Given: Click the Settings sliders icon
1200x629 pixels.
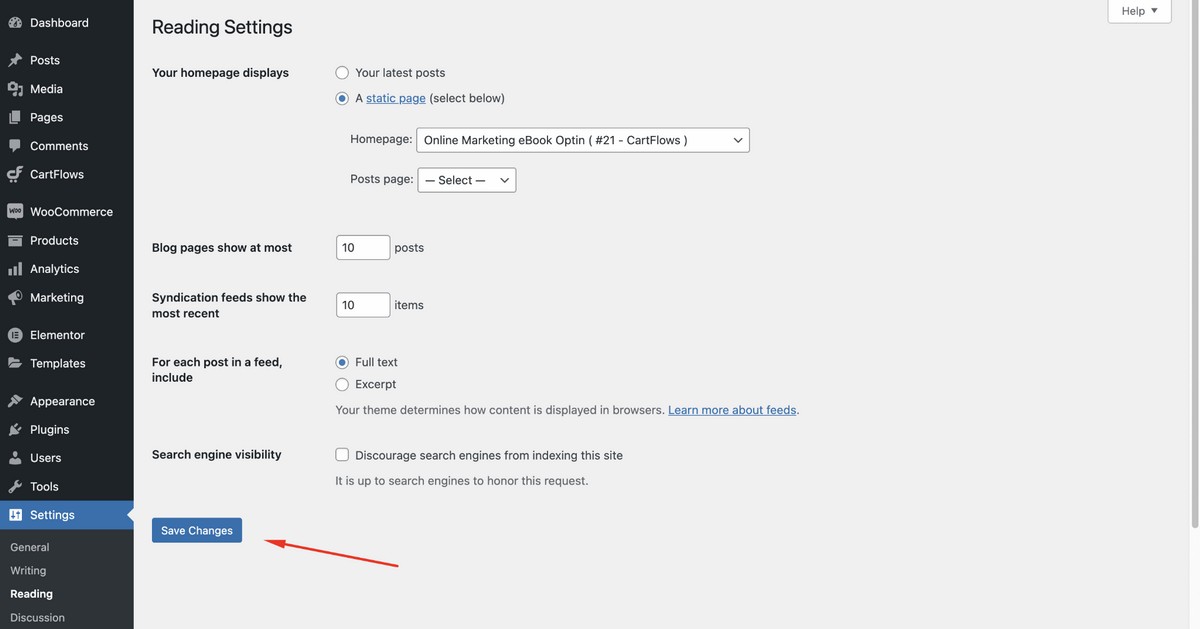Looking at the screenshot, I should point(15,515).
